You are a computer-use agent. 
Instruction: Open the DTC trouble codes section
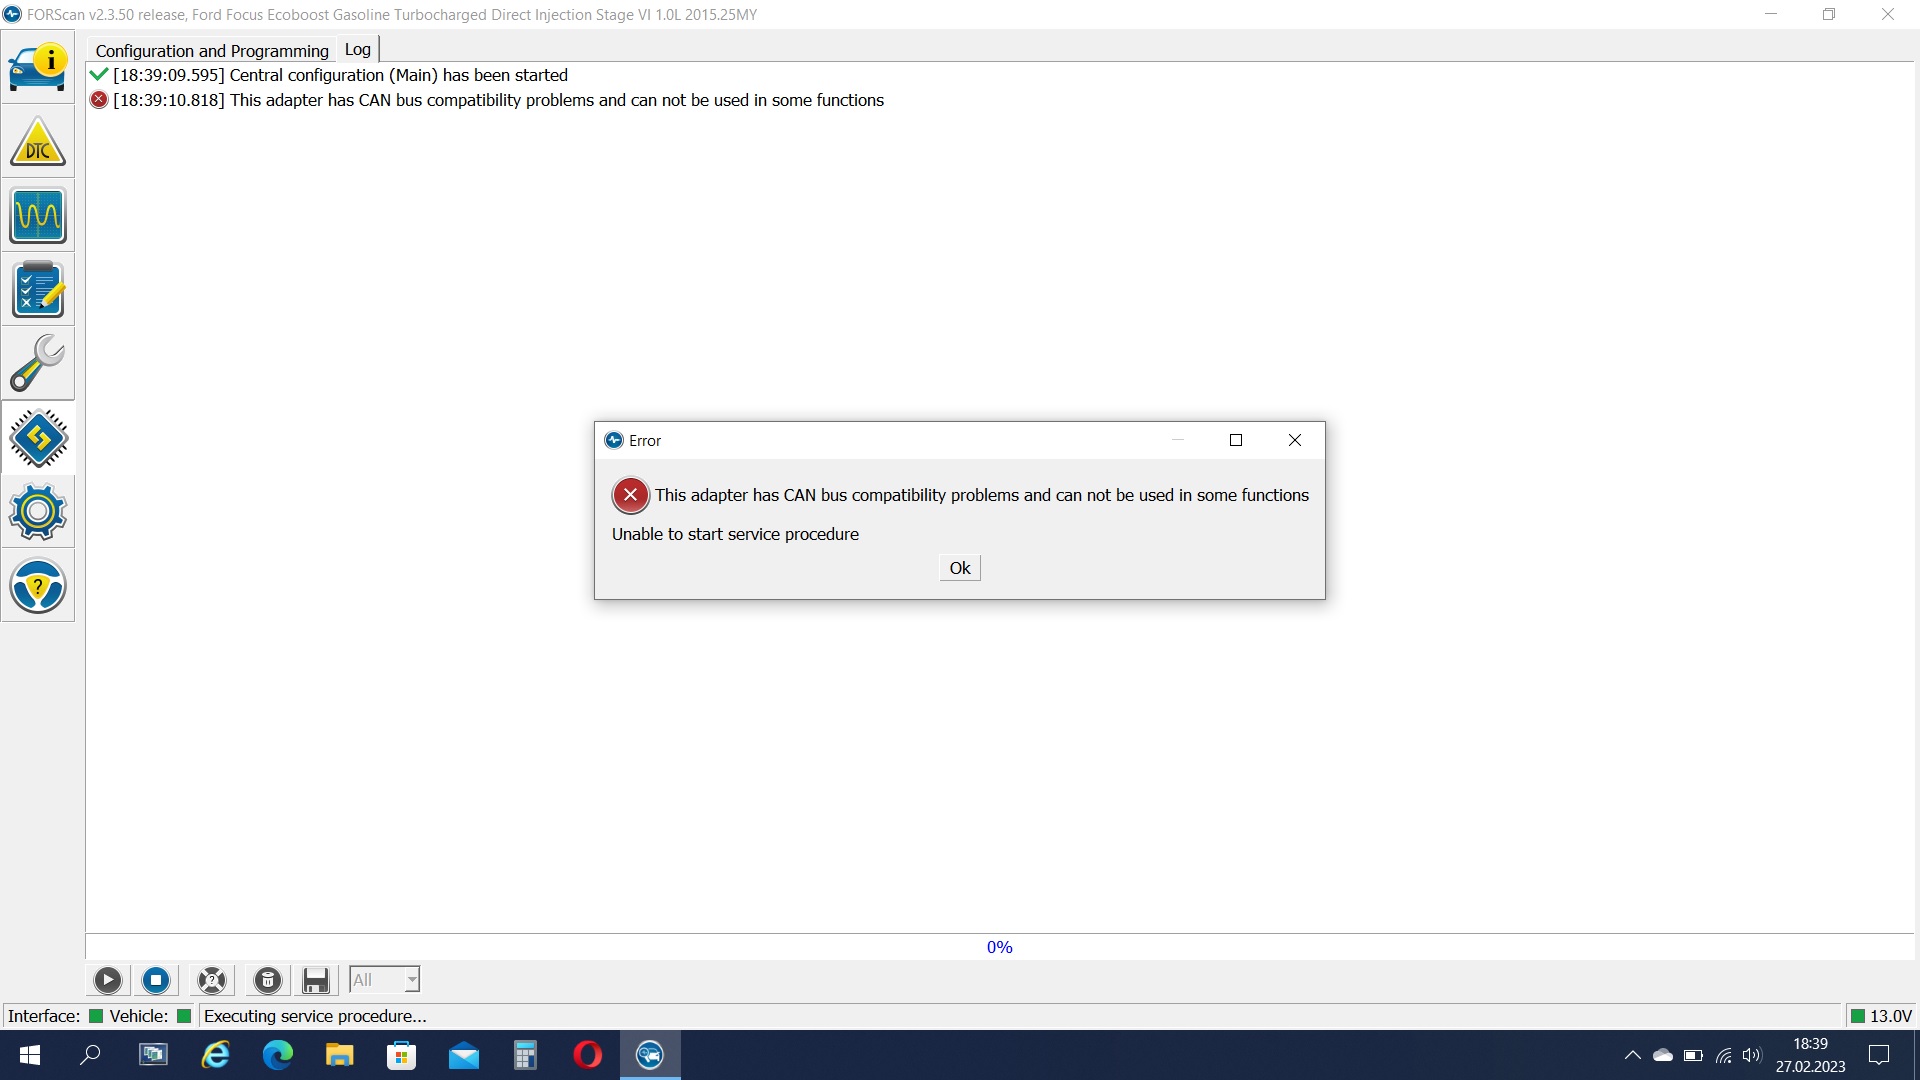point(38,142)
